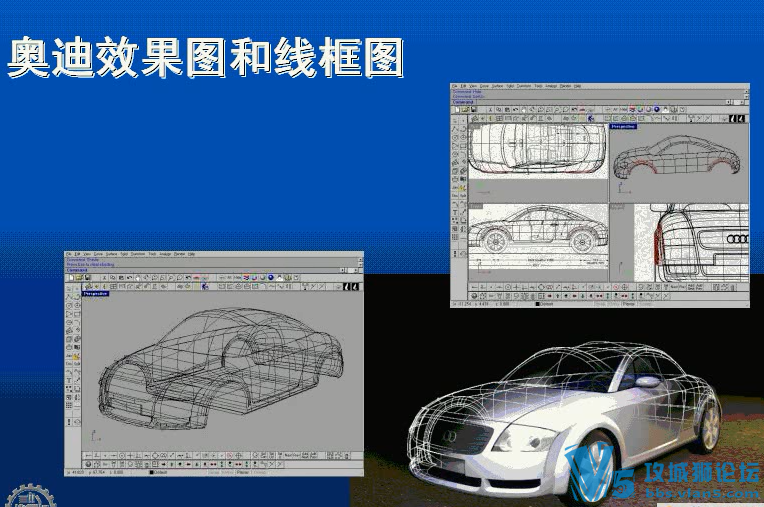
Task: Click Cut scissors icon in four-viewport Rhino window
Action: pos(490,109)
